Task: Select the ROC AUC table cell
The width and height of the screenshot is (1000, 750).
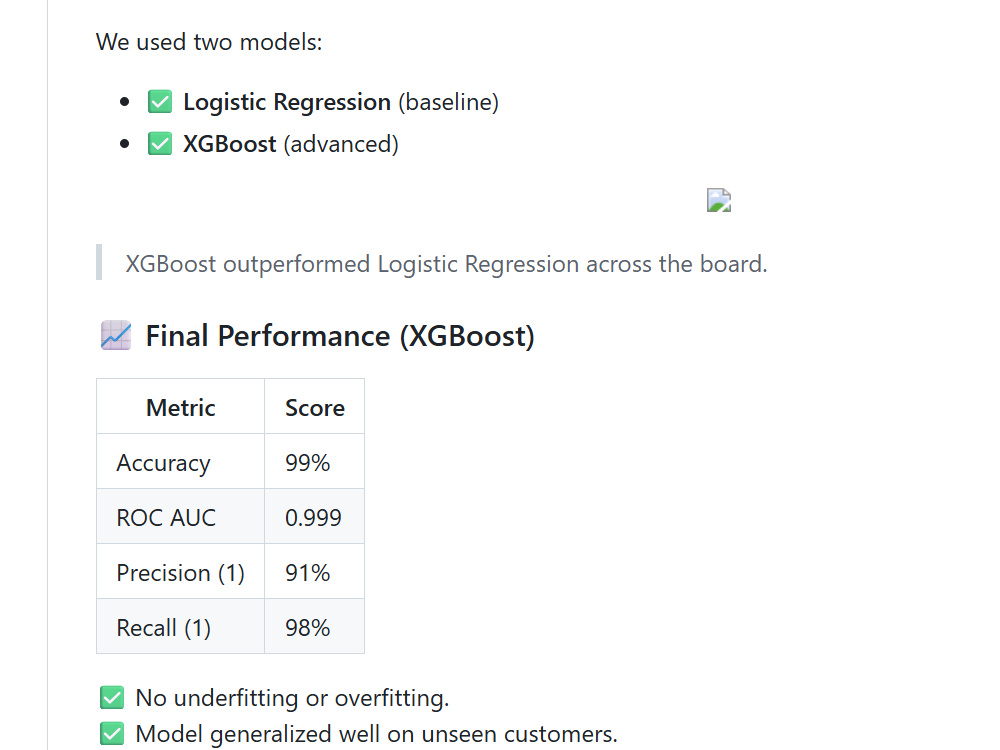Action: (180, 517)
